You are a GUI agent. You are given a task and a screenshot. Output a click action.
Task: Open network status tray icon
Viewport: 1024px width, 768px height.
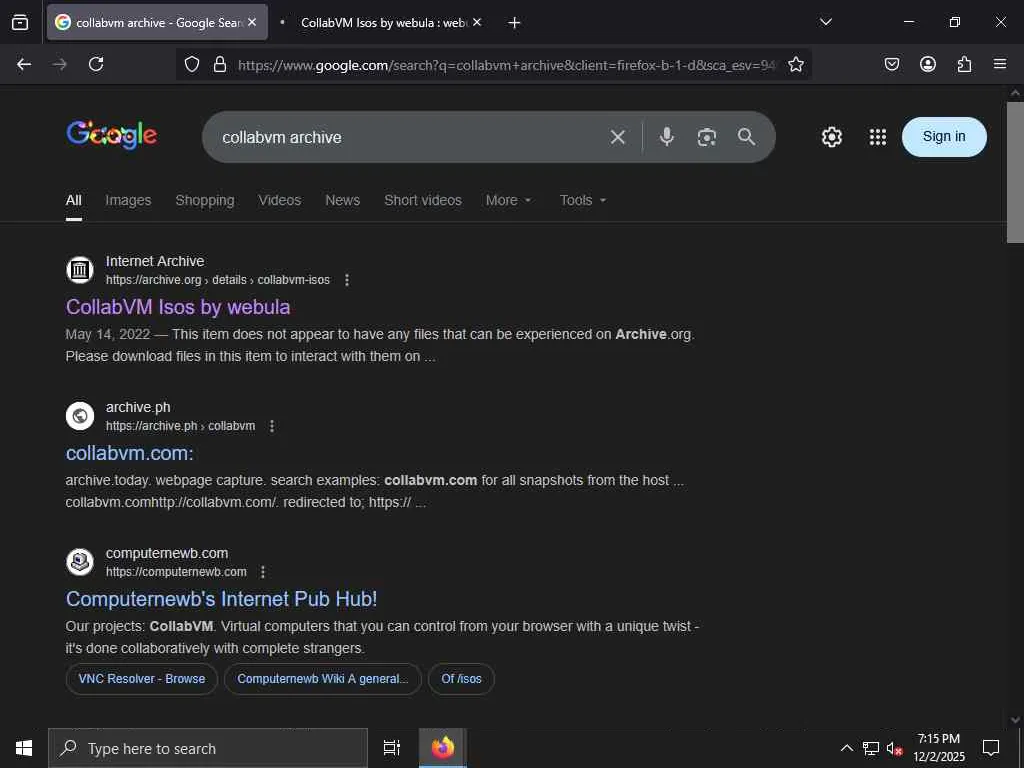[871, 748]
